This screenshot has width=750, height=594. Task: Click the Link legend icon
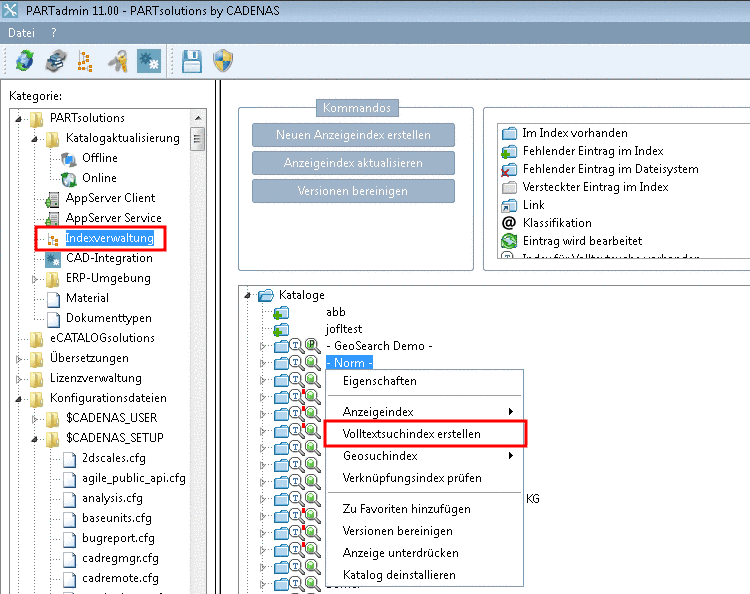[509, 205]
